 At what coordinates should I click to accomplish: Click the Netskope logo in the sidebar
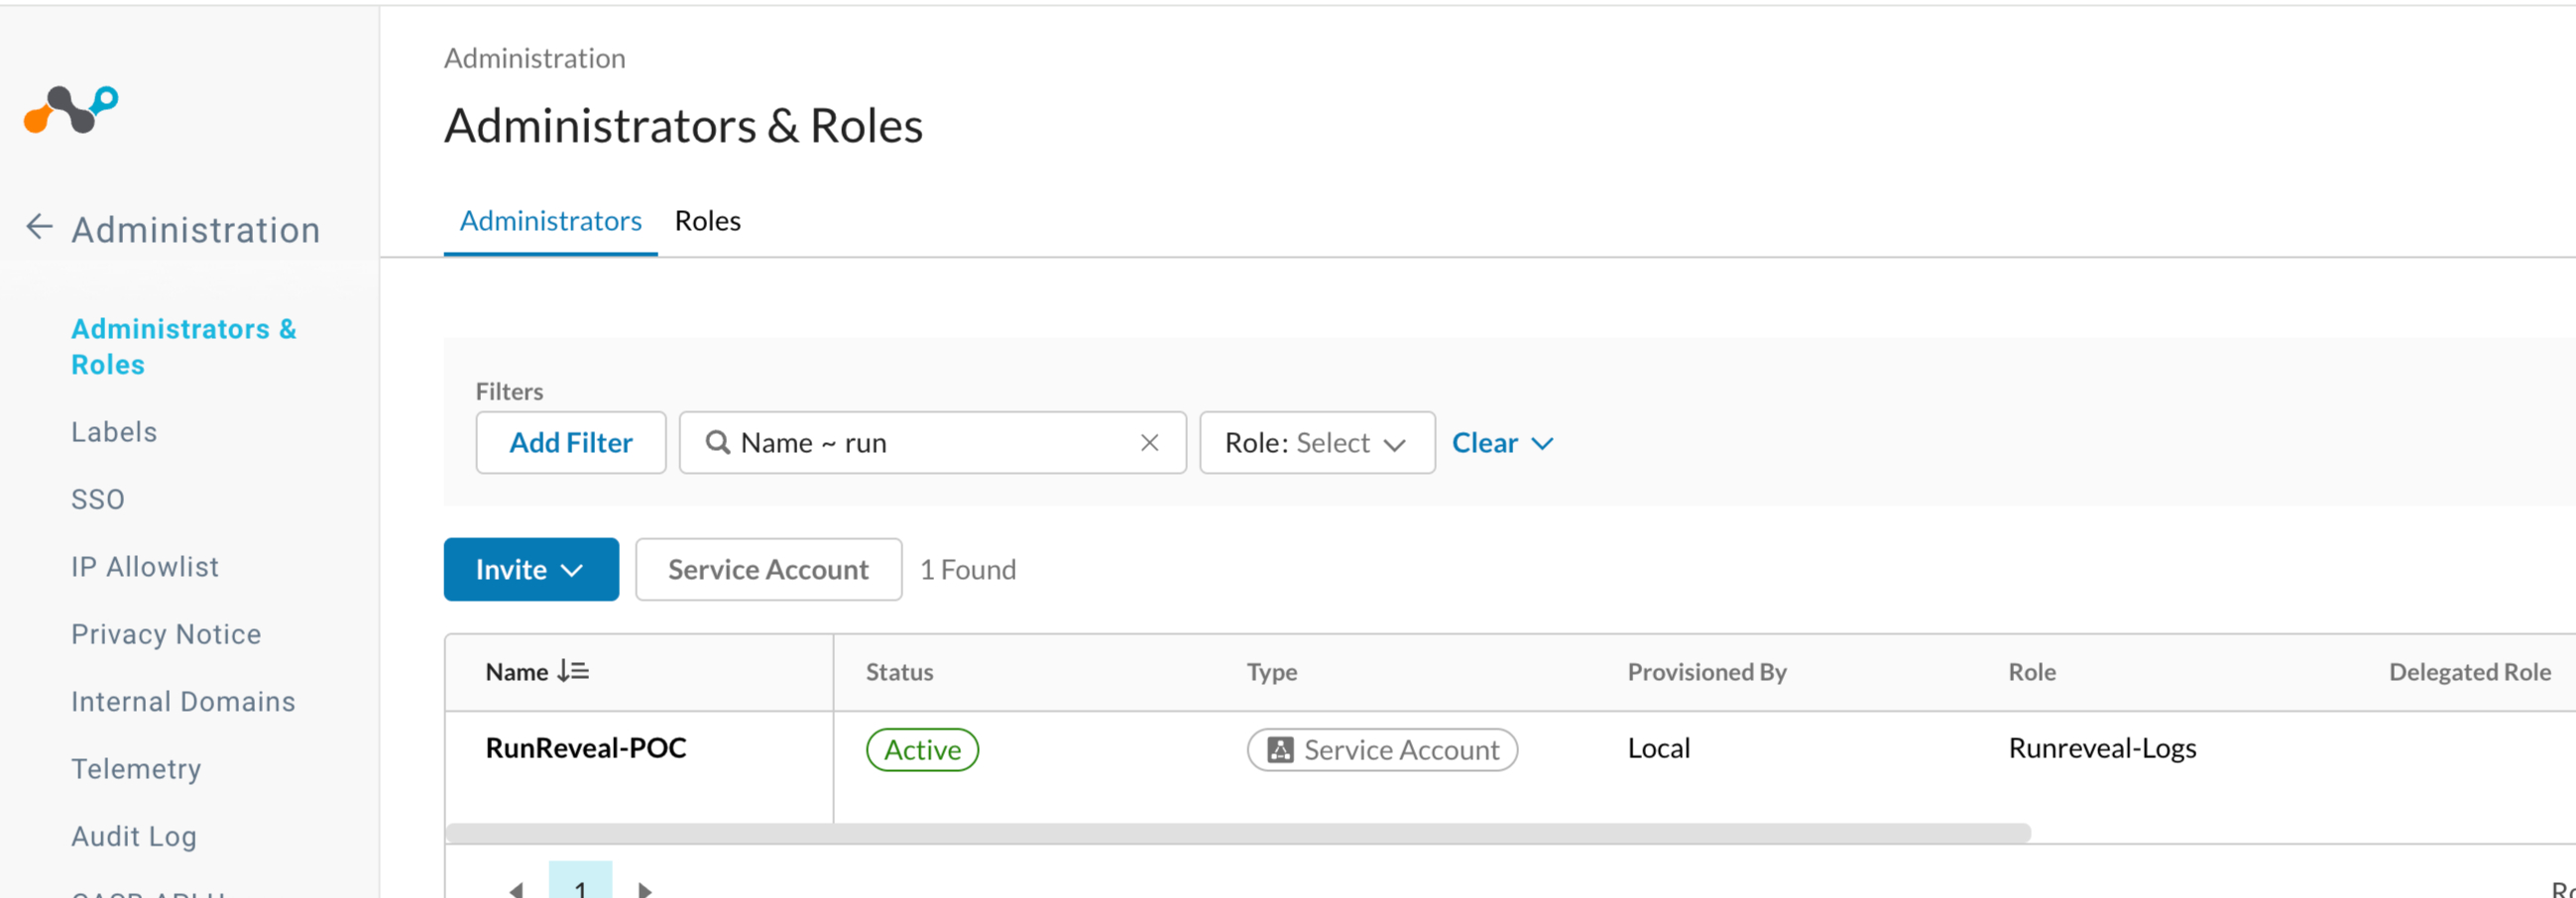[70, 110]
